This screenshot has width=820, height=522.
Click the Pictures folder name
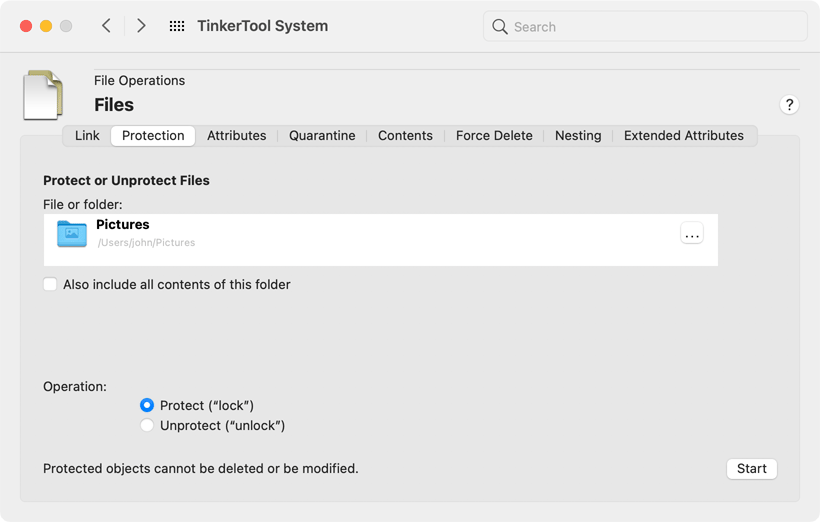click(123, 224)
